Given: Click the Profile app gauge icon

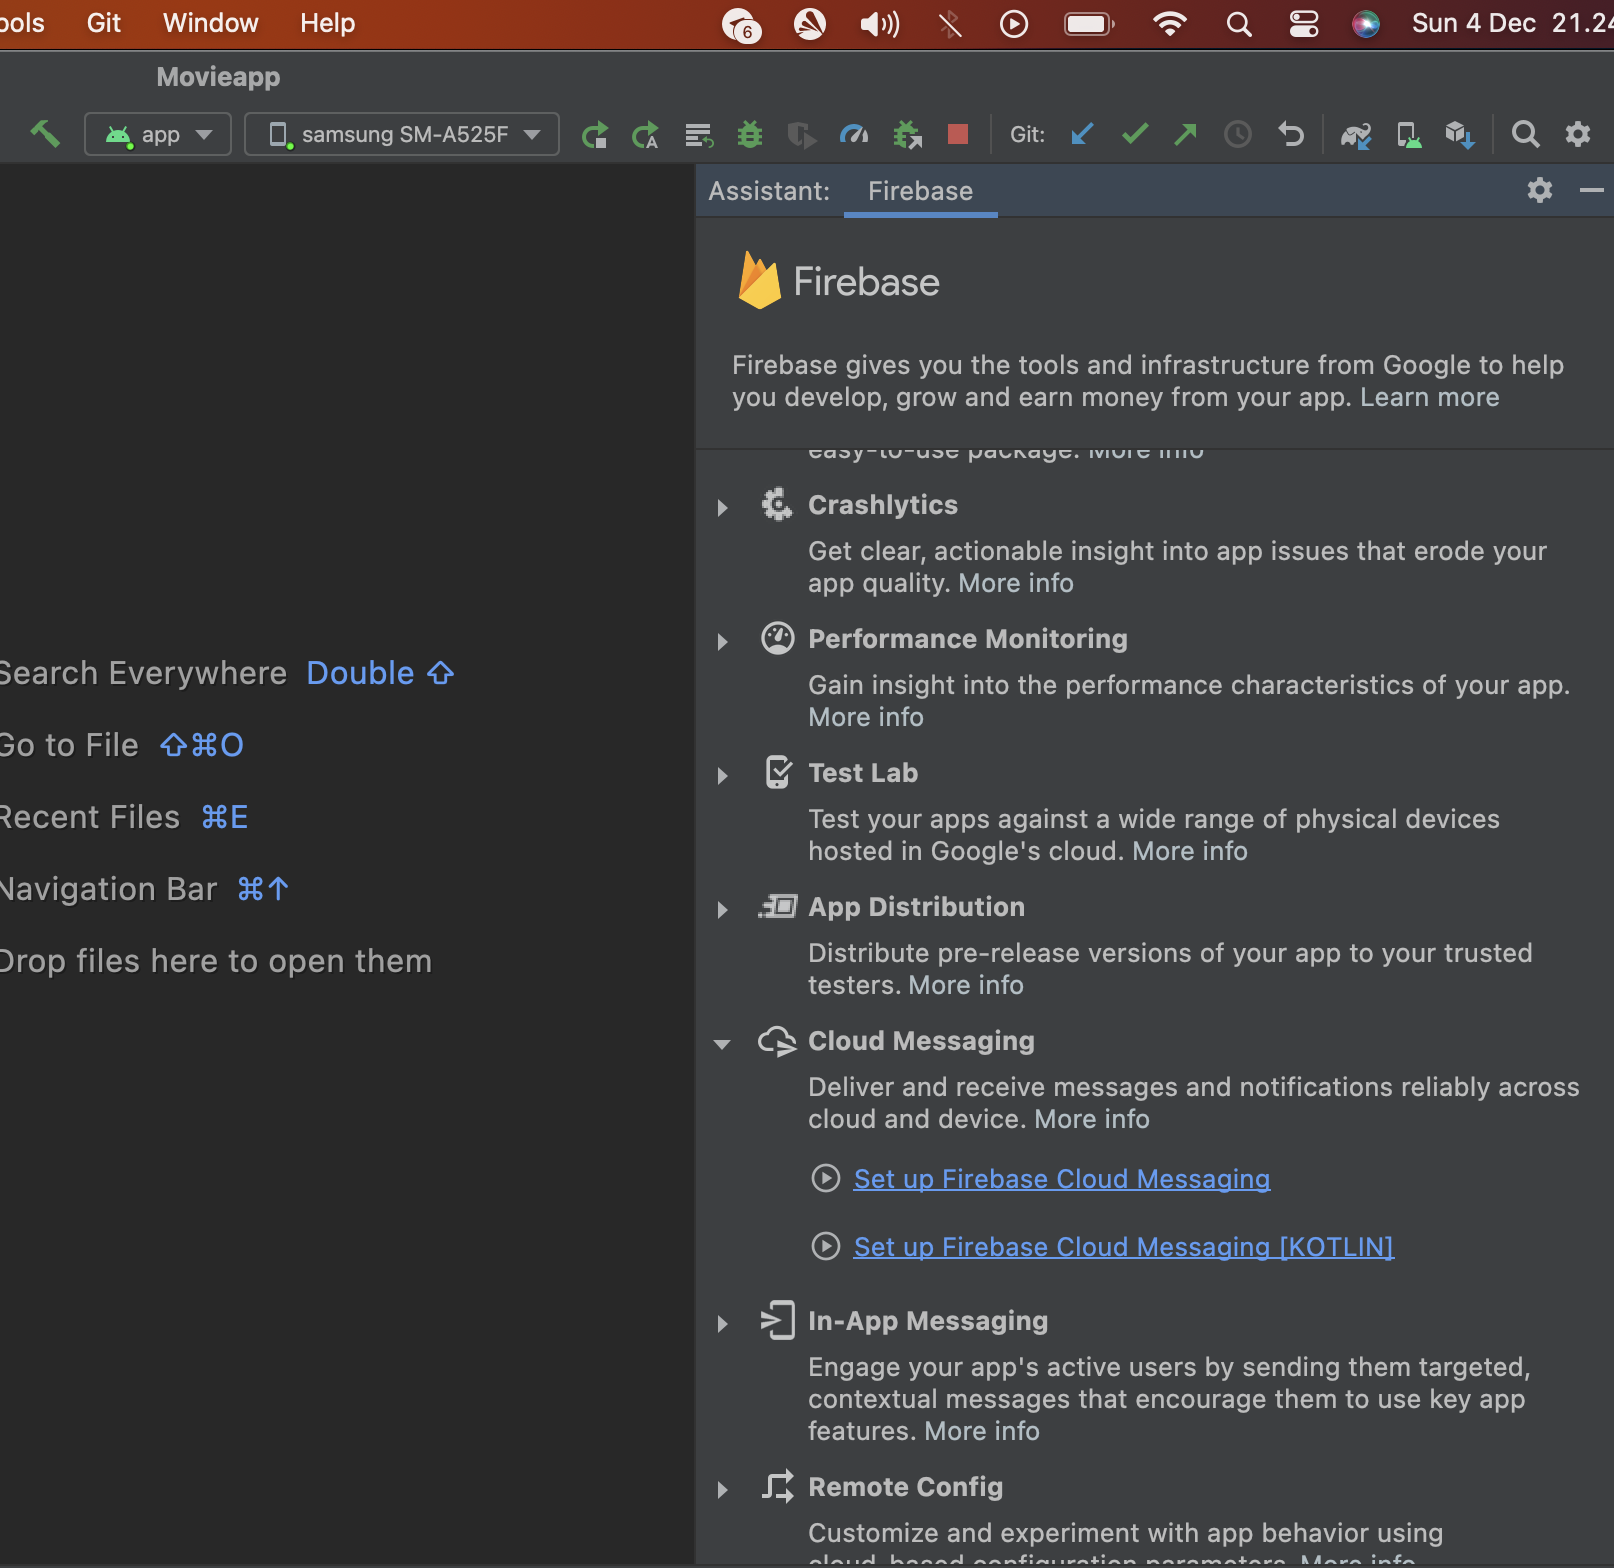Looking at the screenshot, I should [x=854, y=134].
